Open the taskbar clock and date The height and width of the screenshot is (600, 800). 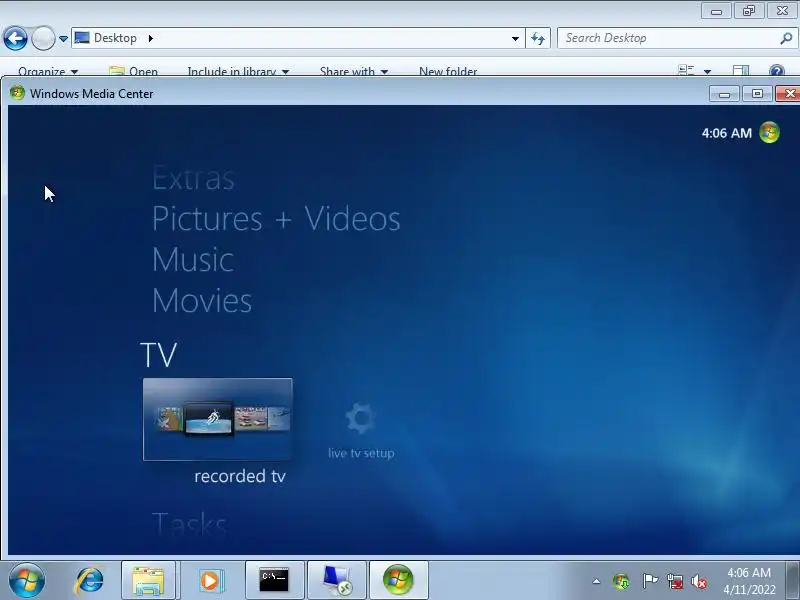pos(749,581)
